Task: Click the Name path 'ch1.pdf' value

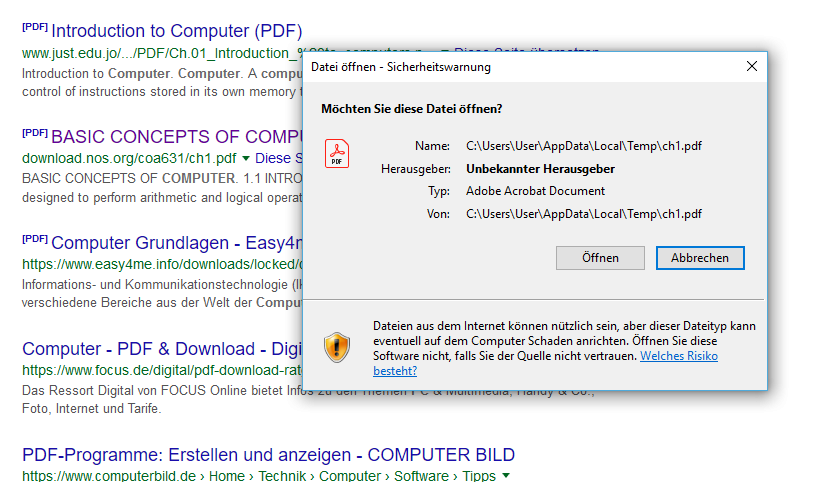Action: click(584, 146)
